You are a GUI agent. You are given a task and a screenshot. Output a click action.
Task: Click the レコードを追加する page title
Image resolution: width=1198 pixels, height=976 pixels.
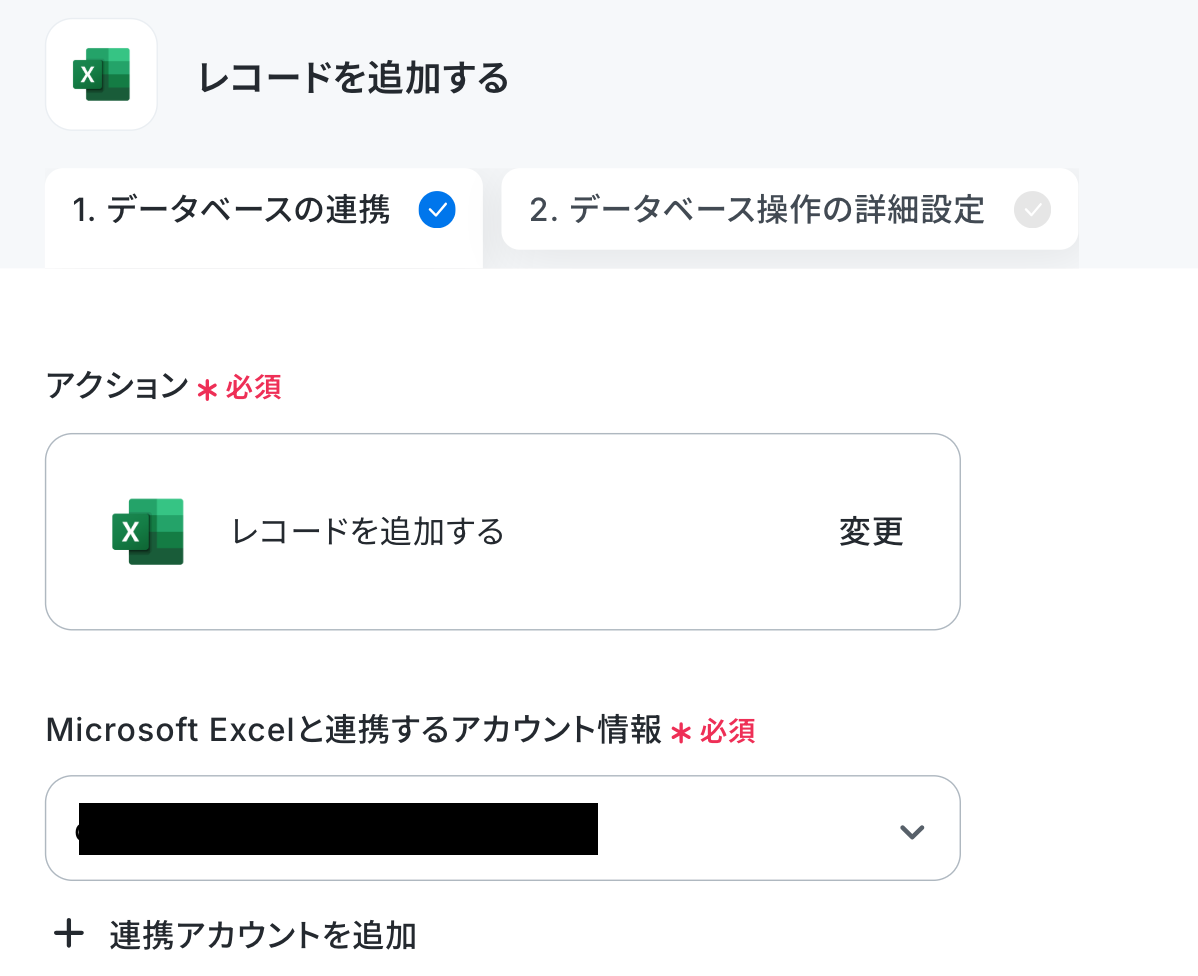pos(354,78)
